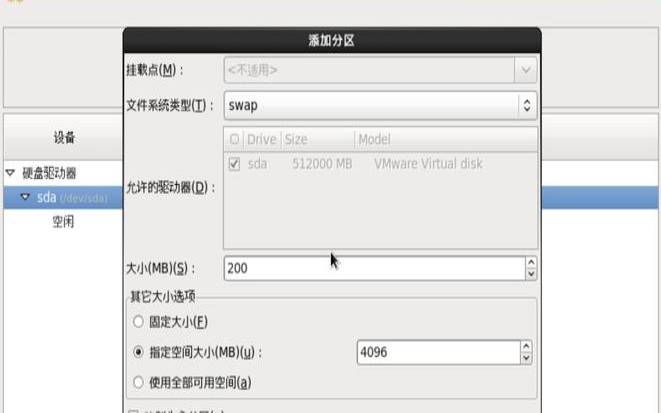Click the size (MB) field showing 200
This screenshot has width=661, height=413.
[x=374, y=268]
